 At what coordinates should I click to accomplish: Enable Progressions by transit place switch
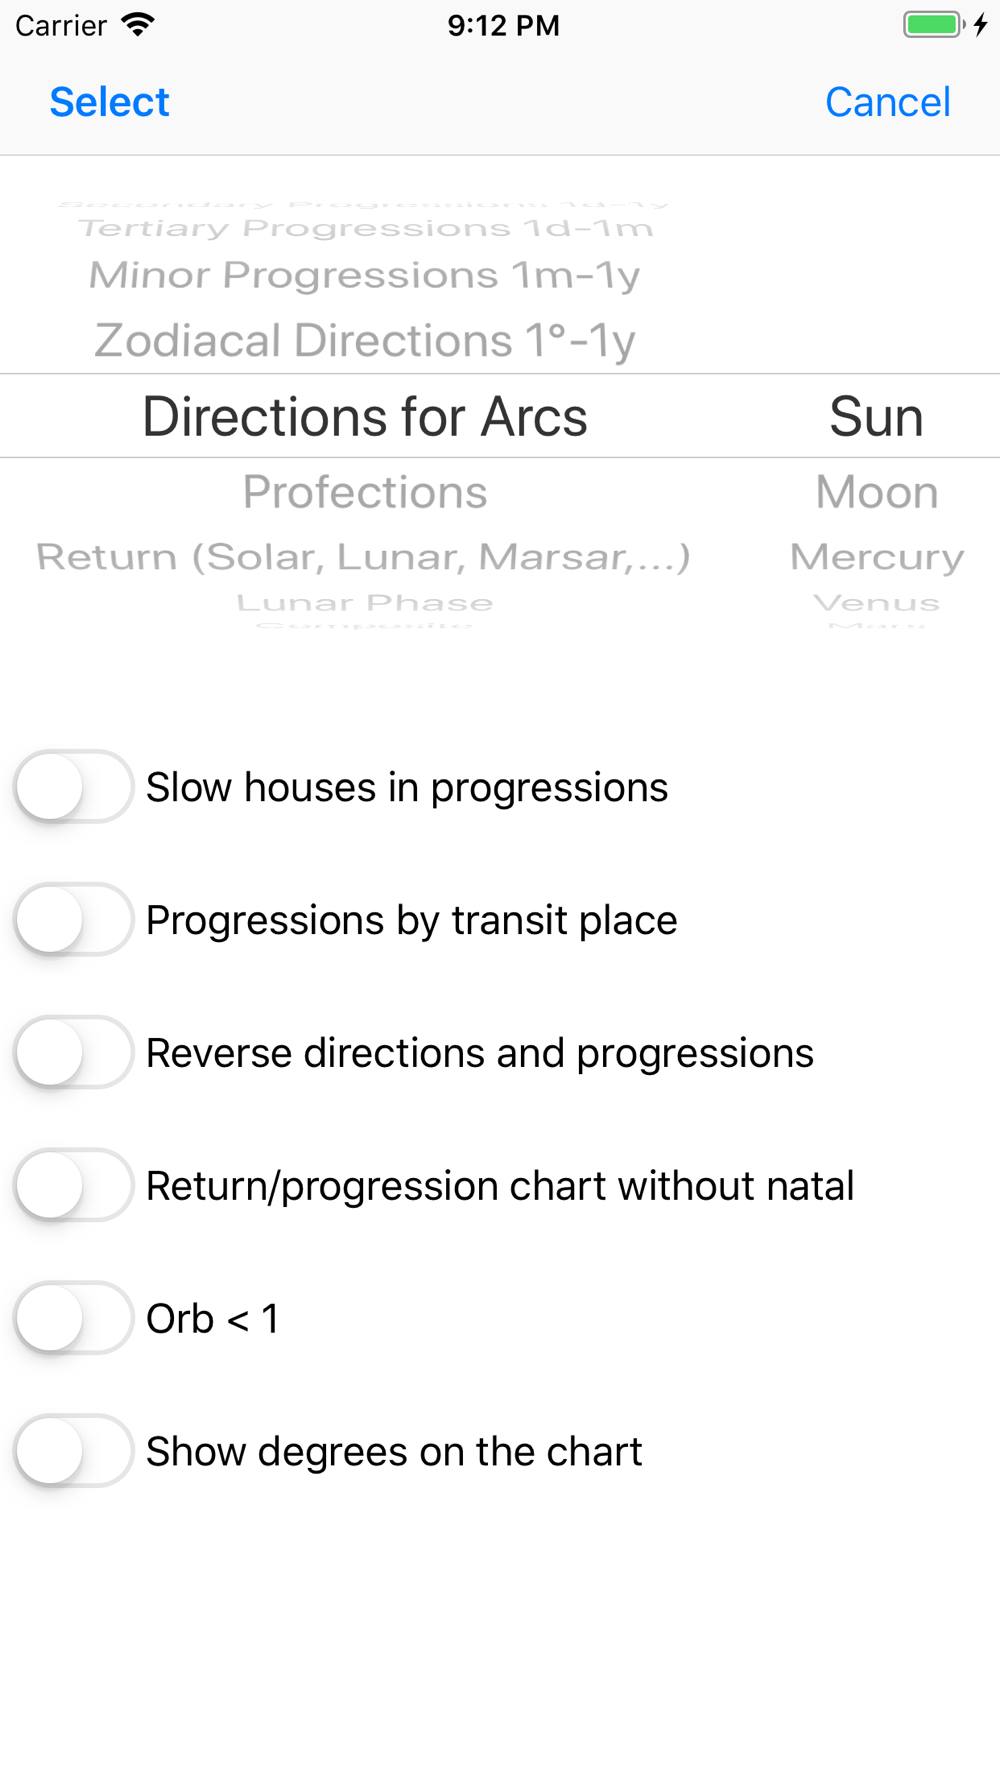pos(73,920)
